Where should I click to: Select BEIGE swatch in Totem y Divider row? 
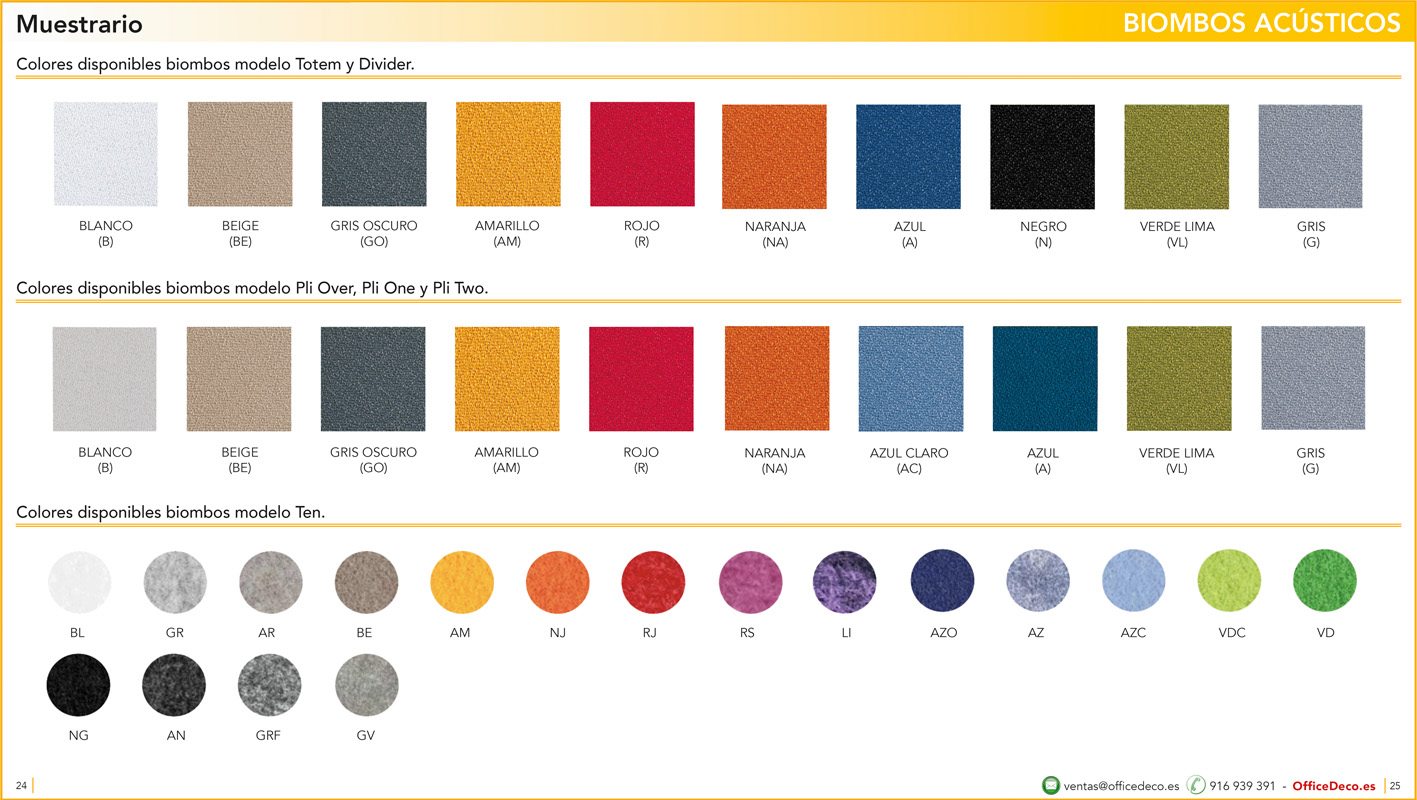pyautogui.click(x=240, y=154)
